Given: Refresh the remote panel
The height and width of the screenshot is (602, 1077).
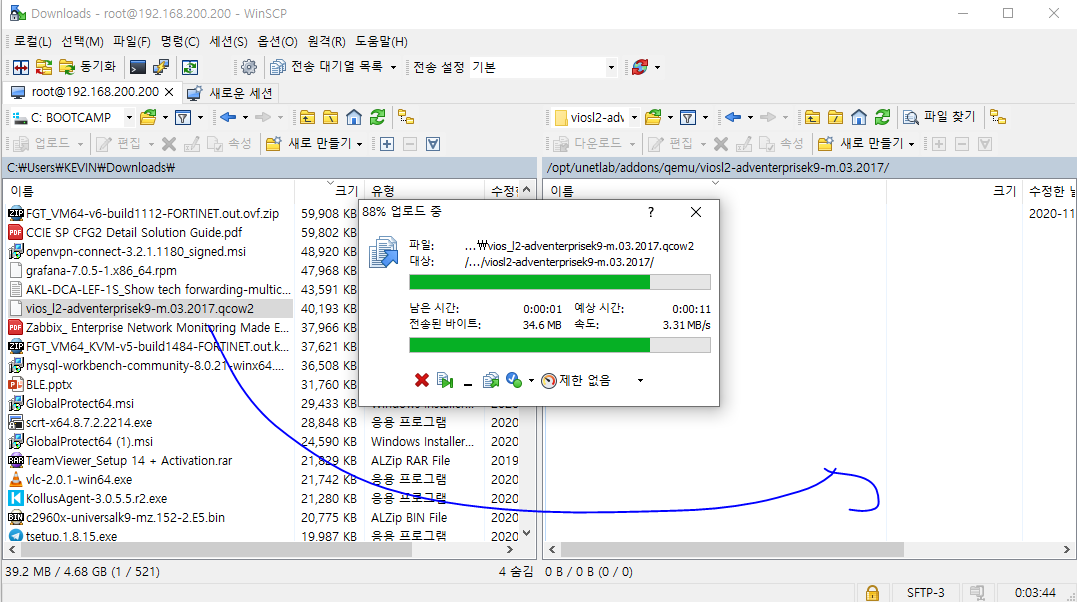Looking at the screenshot, I should click(x=882, y=118).
